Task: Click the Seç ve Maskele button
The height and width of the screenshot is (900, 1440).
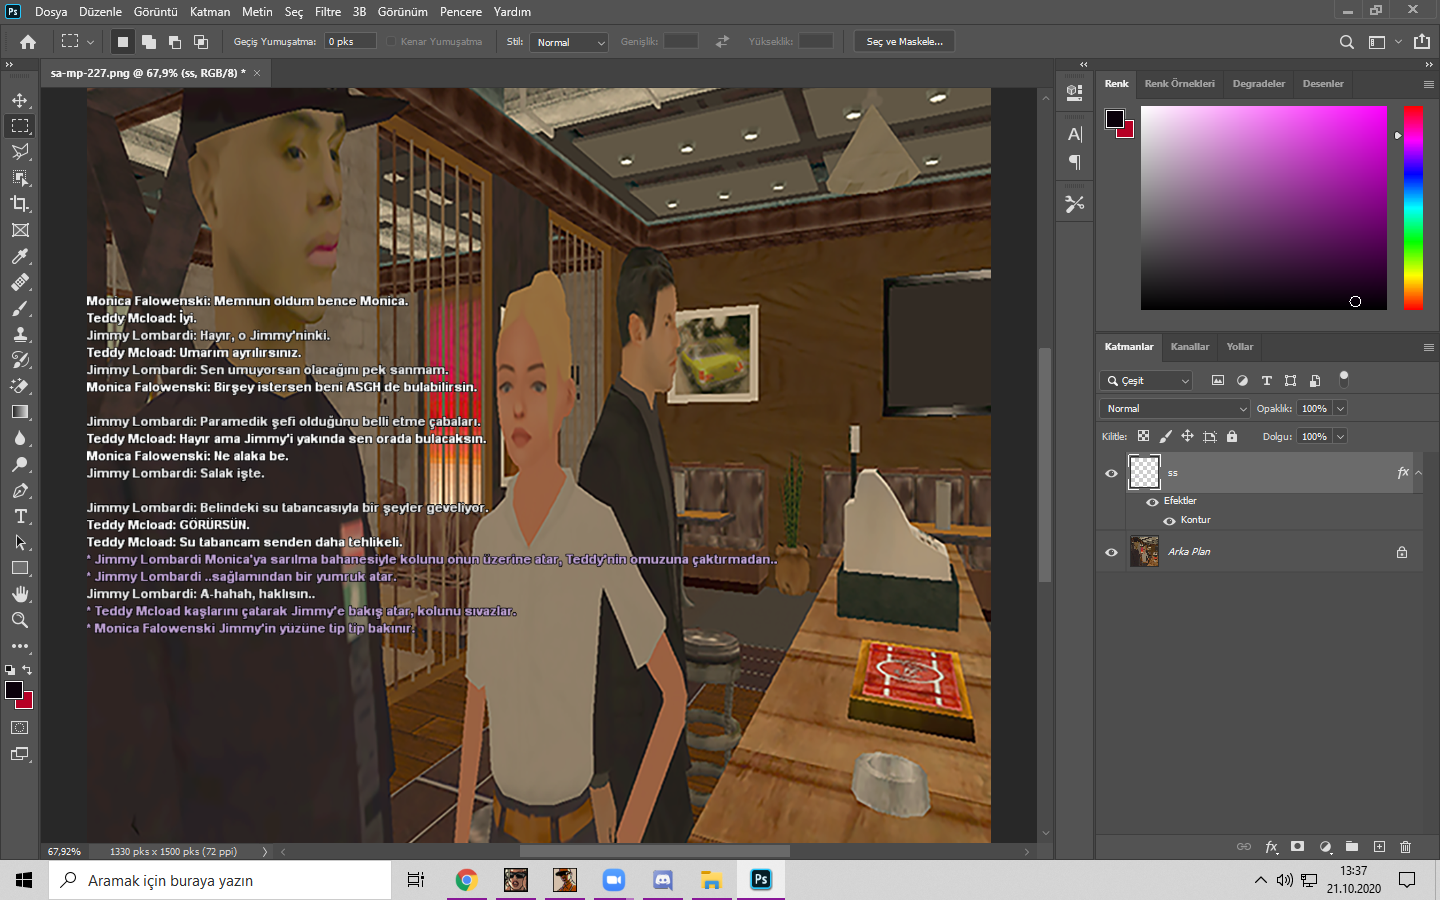Action: pos(905,42)
